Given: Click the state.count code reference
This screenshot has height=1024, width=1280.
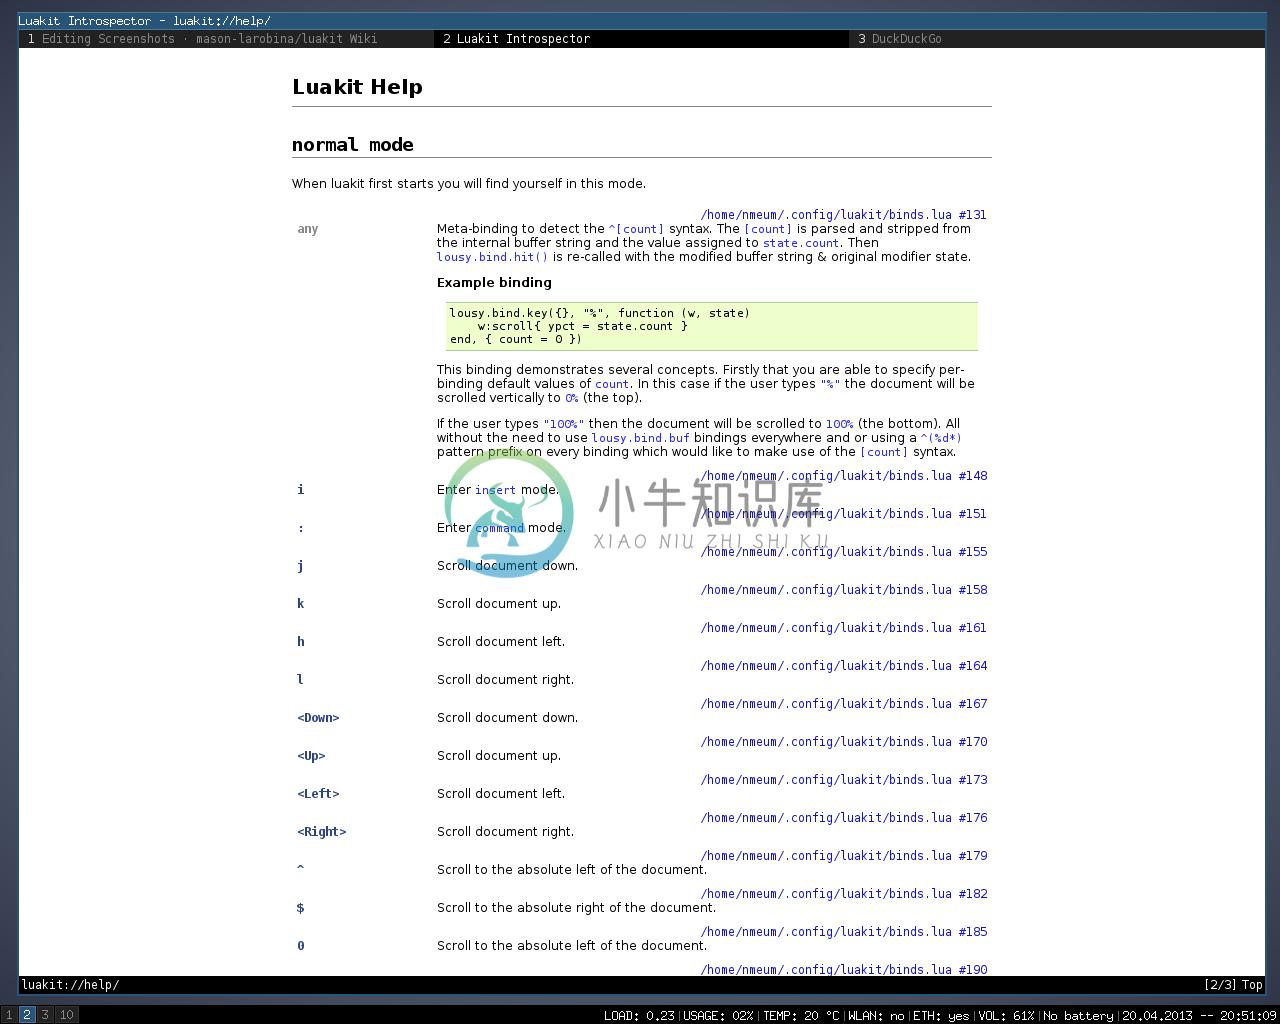Looking at the screenshot, I should click(801, 243).
